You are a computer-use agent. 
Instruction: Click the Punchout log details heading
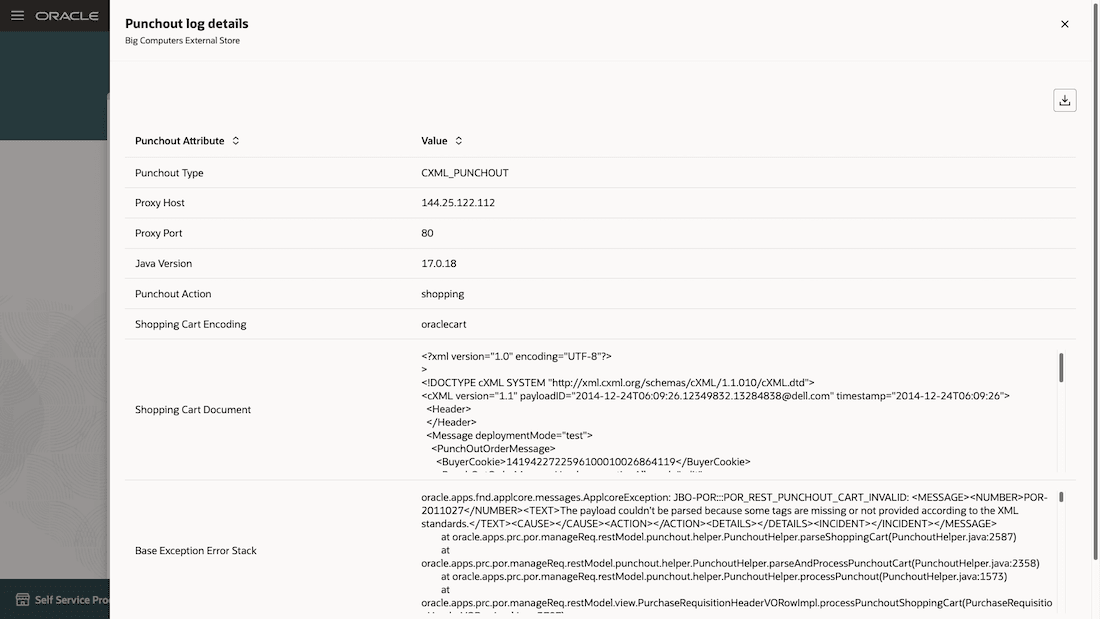(187, 23)
